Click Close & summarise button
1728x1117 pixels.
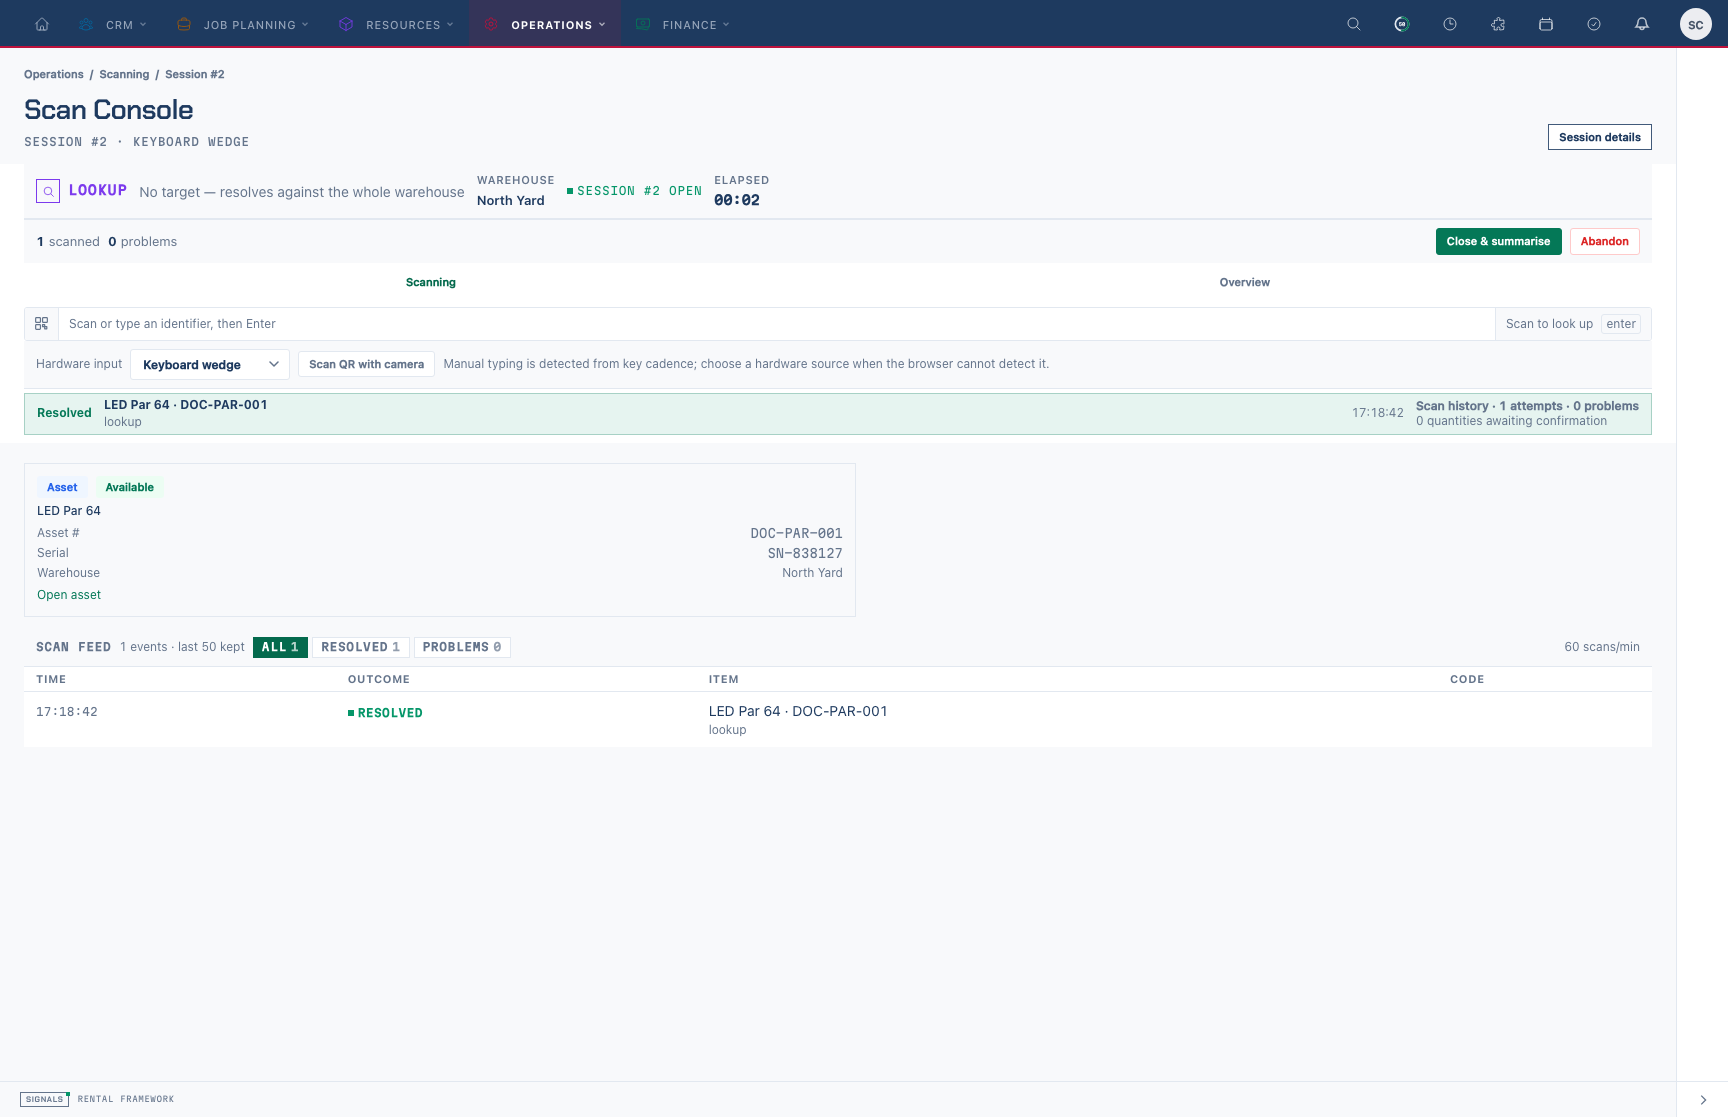pos(1498,241)
